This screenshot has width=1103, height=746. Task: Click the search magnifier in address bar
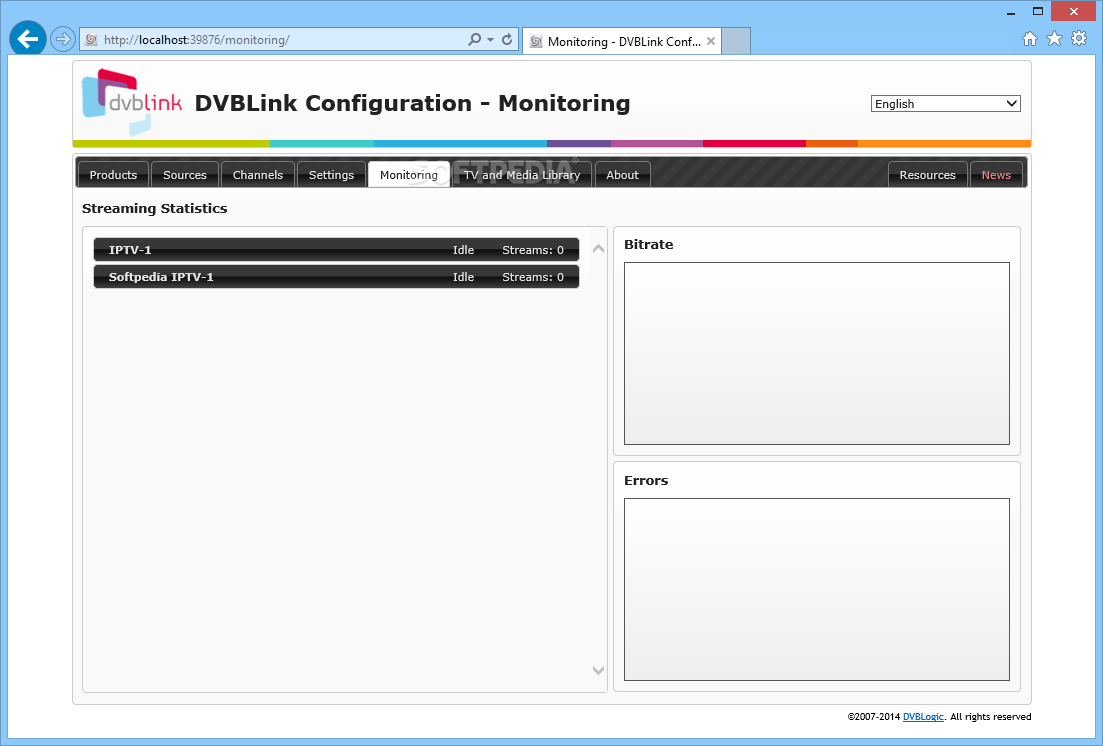coord(475,39)
